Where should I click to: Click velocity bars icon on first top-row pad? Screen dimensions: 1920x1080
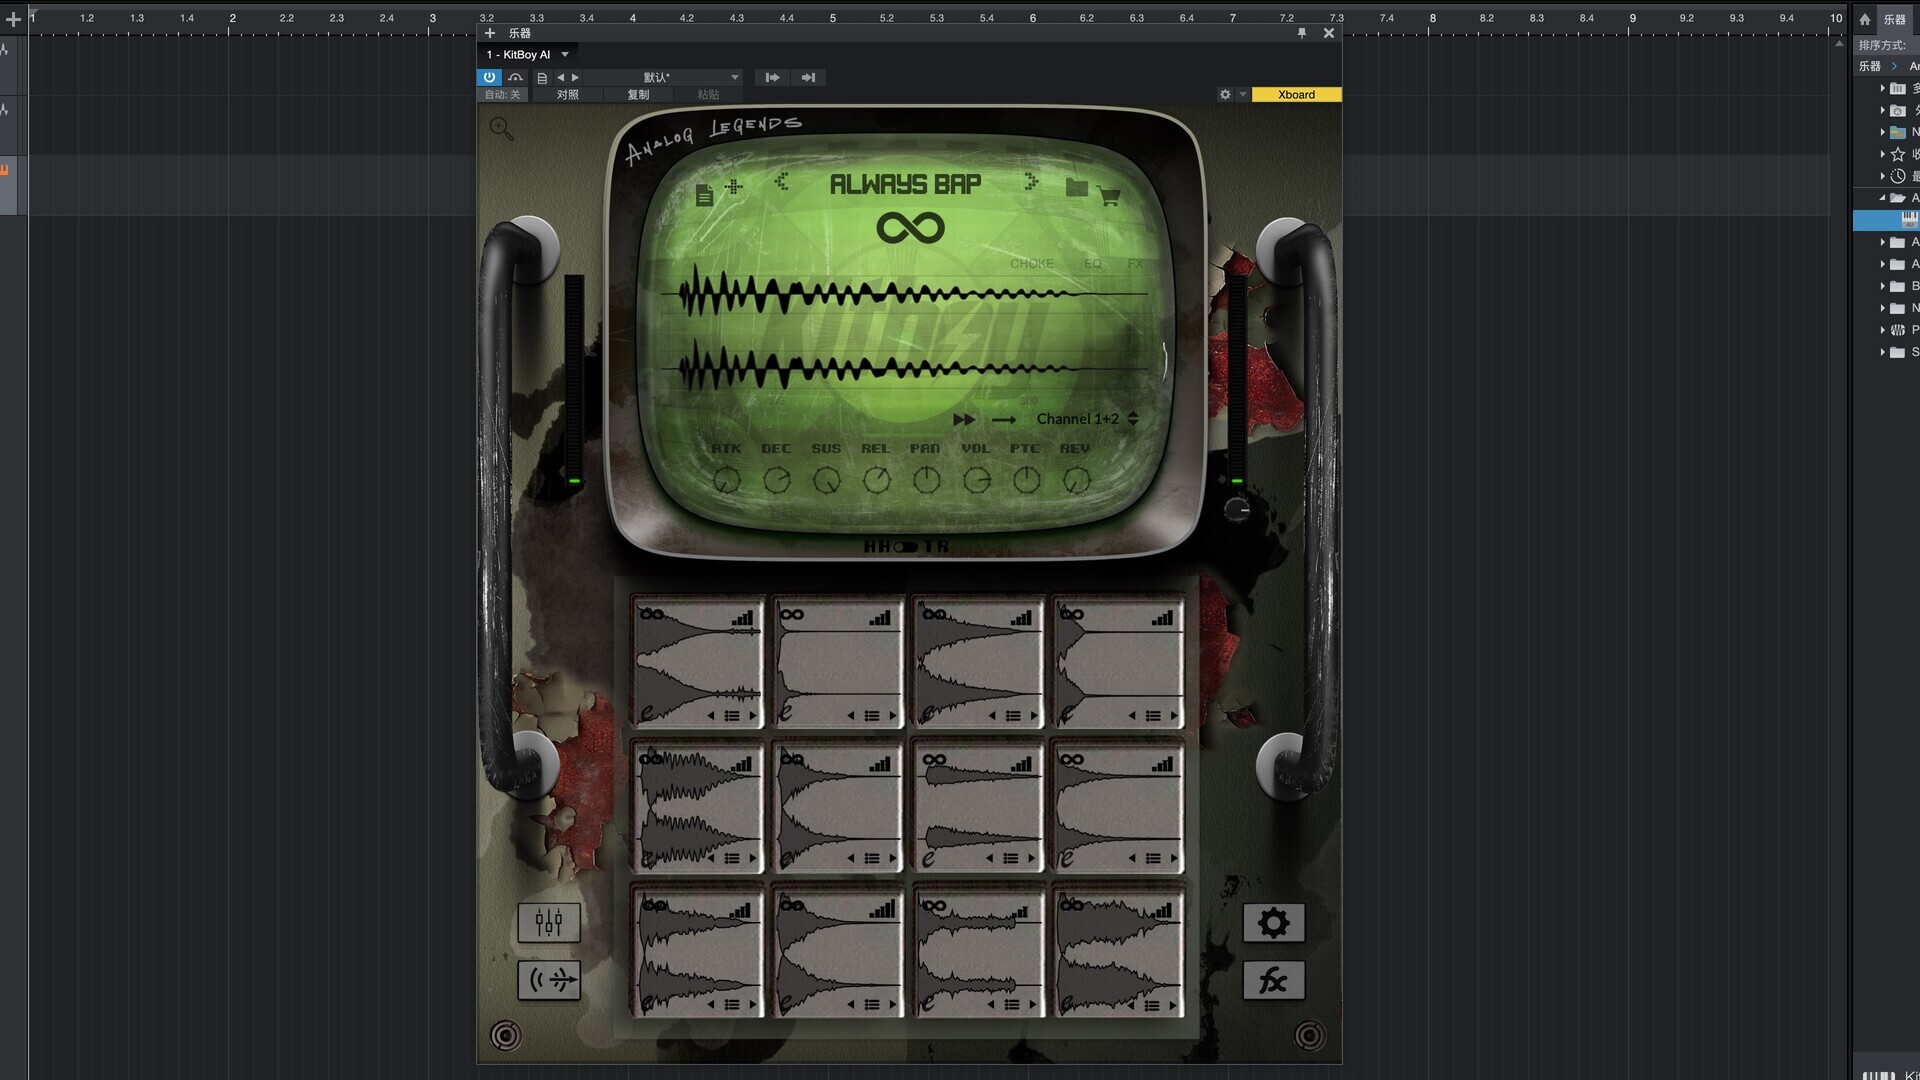[x=742, y=619]
